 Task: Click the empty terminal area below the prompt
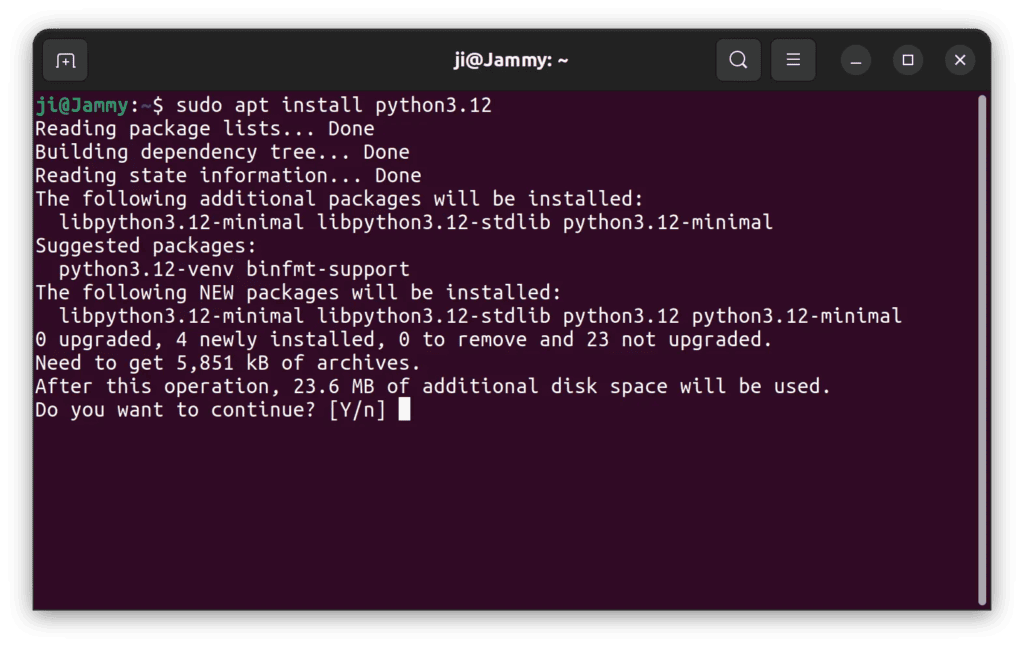tap(500, 520)
